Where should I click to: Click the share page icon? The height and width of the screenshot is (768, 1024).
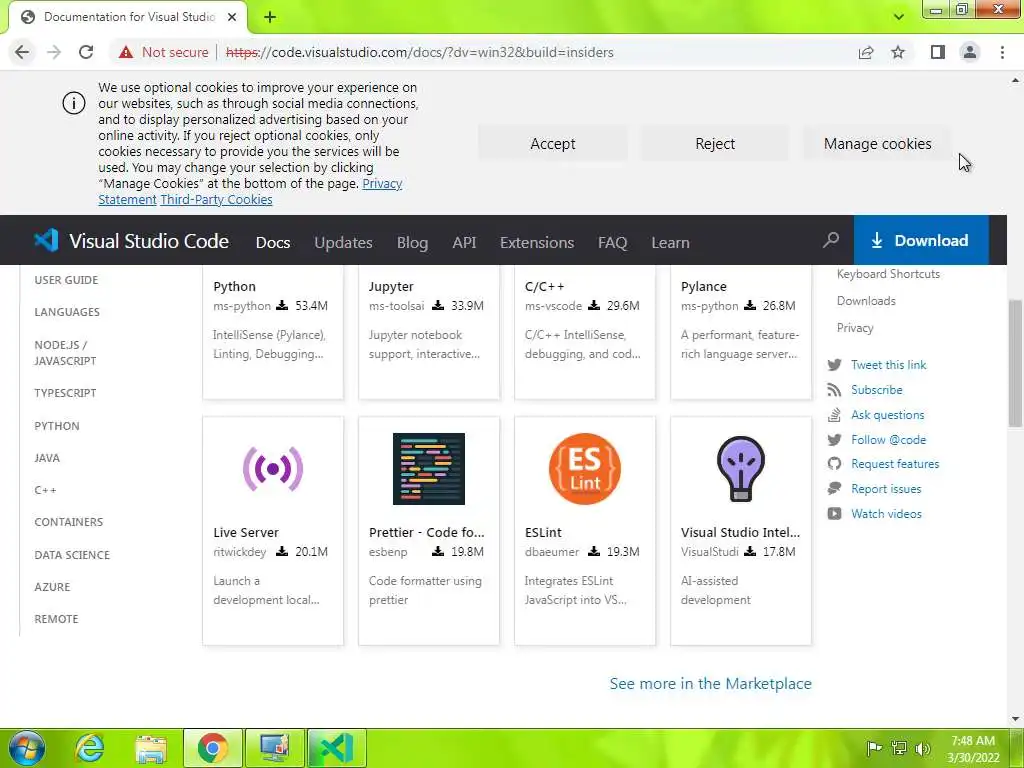[x=866, y=52]
